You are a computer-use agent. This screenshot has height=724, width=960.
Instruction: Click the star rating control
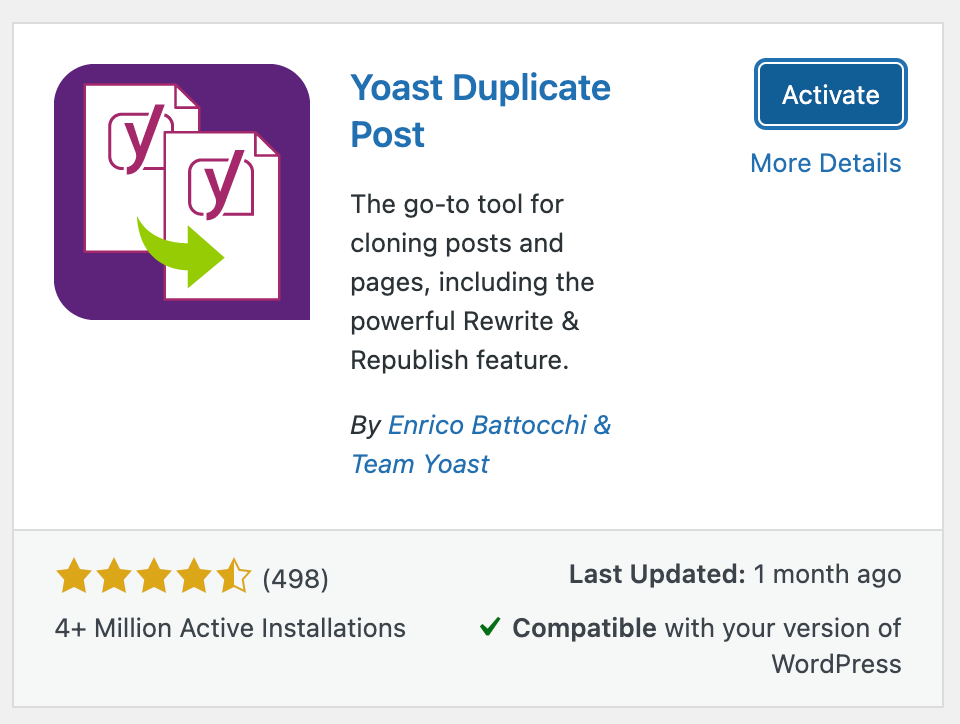154,574
